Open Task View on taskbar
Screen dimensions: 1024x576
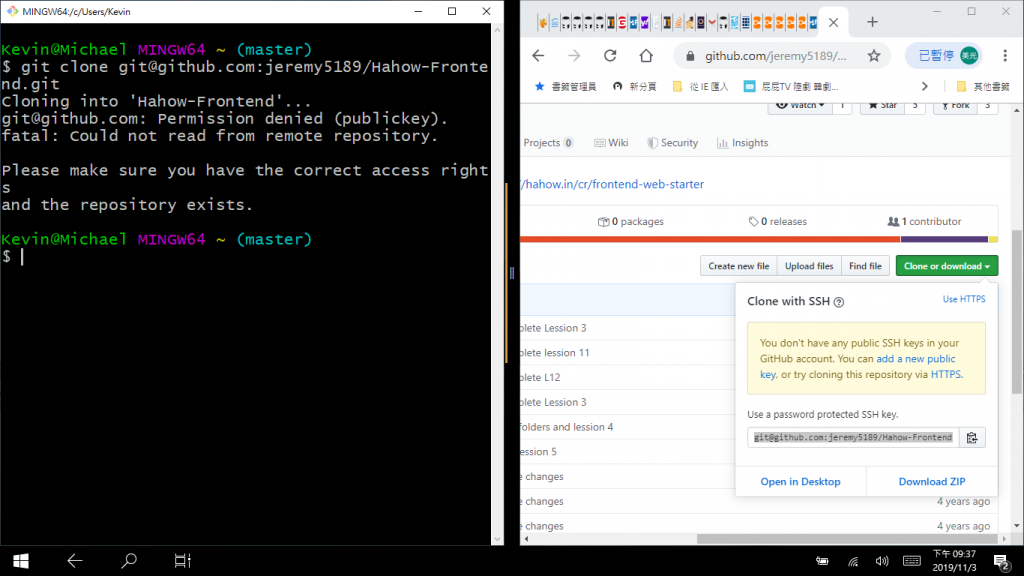(182, 561)
